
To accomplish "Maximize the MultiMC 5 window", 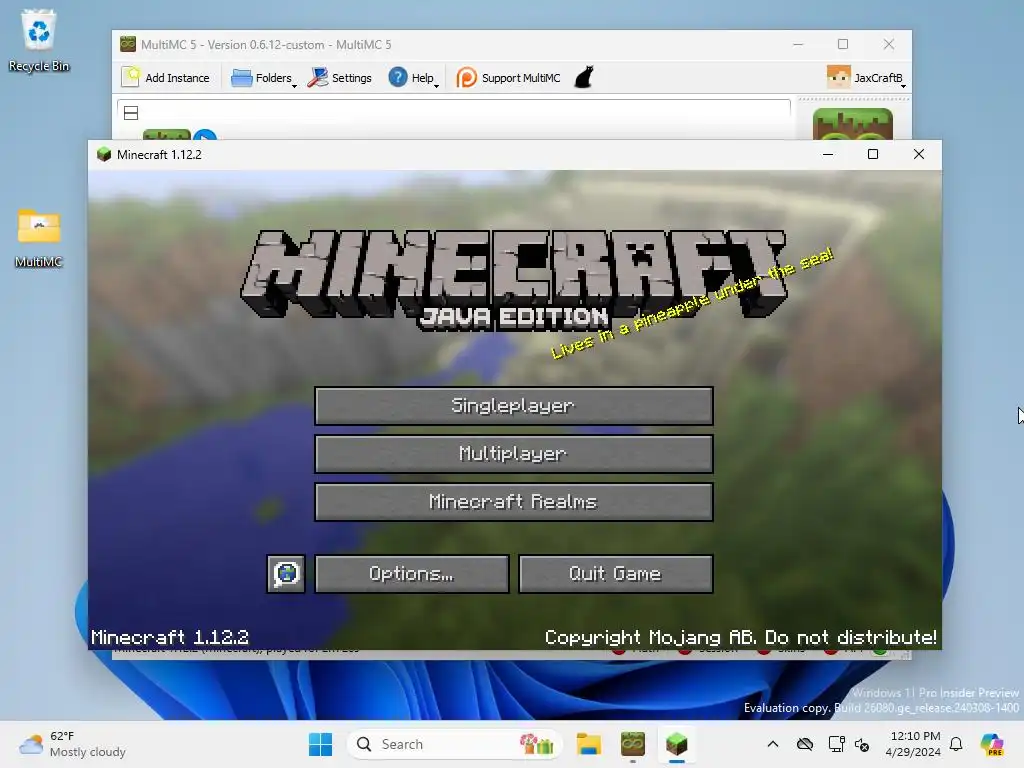I will pyautogui.click(x=843, y=44).
